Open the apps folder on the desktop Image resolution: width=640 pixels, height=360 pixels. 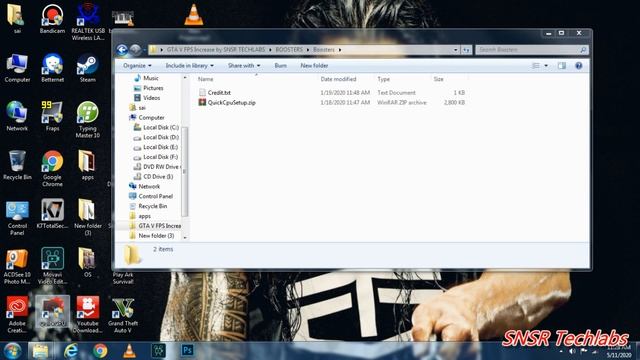coord(87,165)
